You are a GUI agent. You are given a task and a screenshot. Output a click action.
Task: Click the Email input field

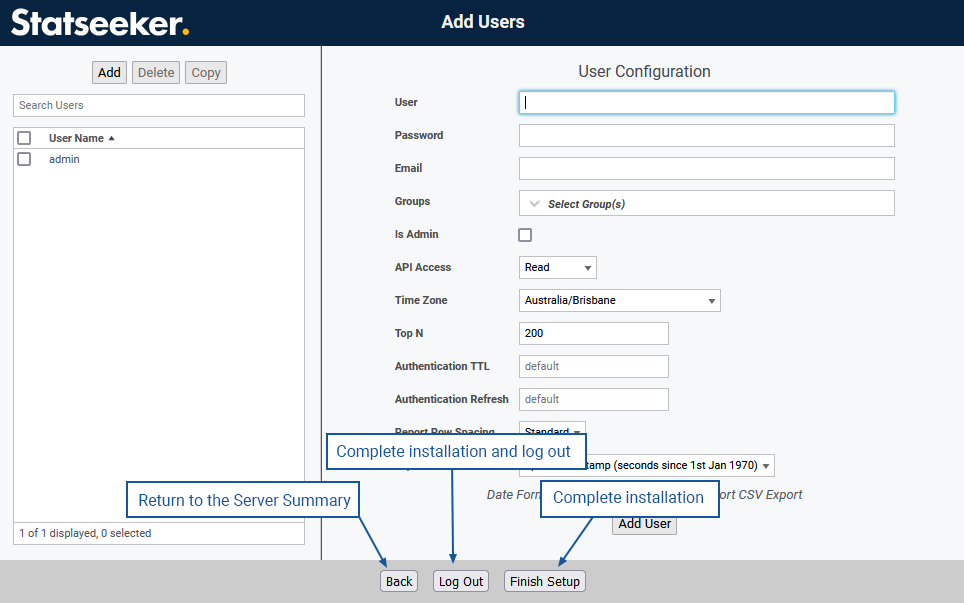pos(706,168)
